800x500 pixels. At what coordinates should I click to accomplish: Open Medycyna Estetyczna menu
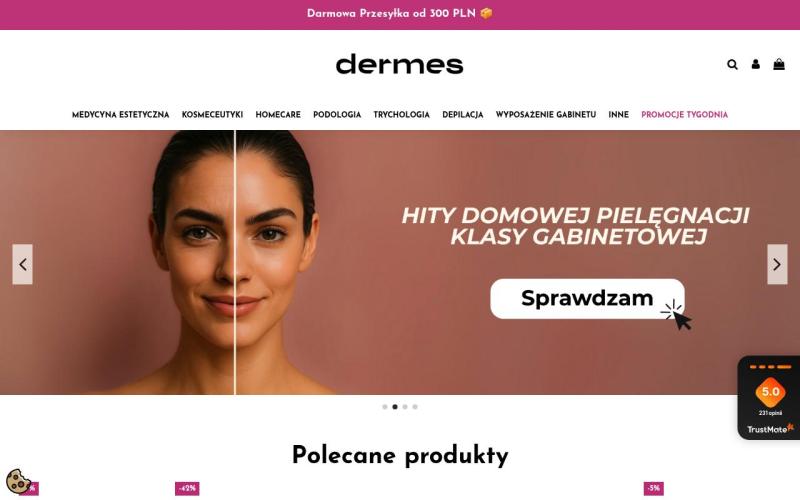point(120,115)
